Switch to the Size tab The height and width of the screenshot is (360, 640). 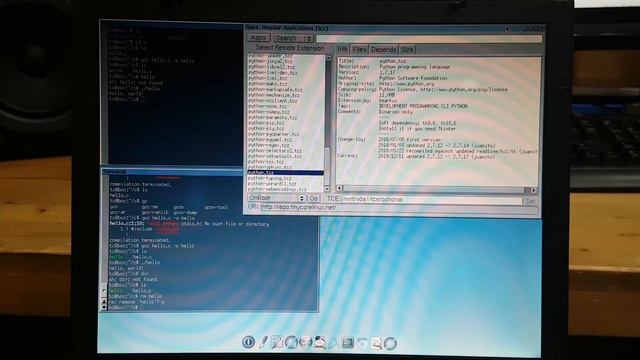tap(407, 49)
